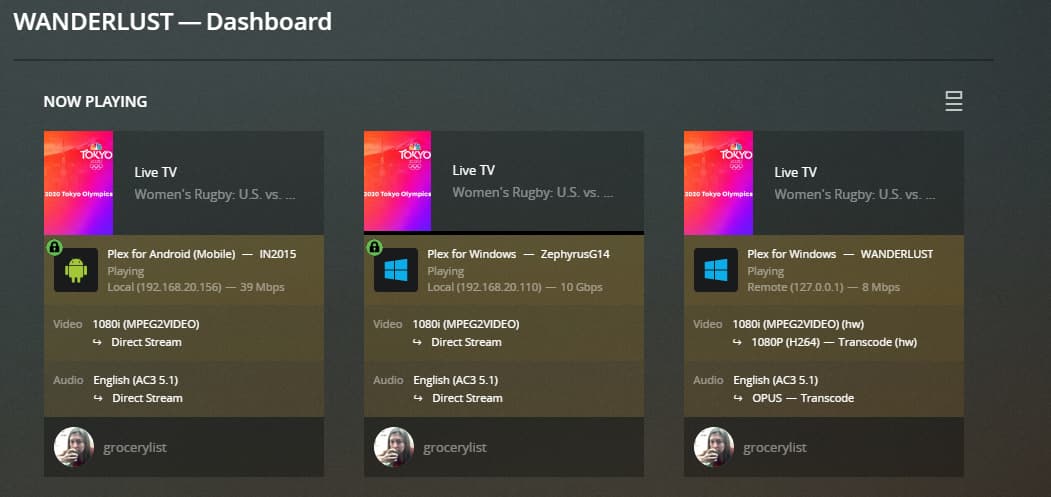Click video 'Direct Stream' on the IN2015 card
This screenshot has width=1051, height=497.
point(146,342)
